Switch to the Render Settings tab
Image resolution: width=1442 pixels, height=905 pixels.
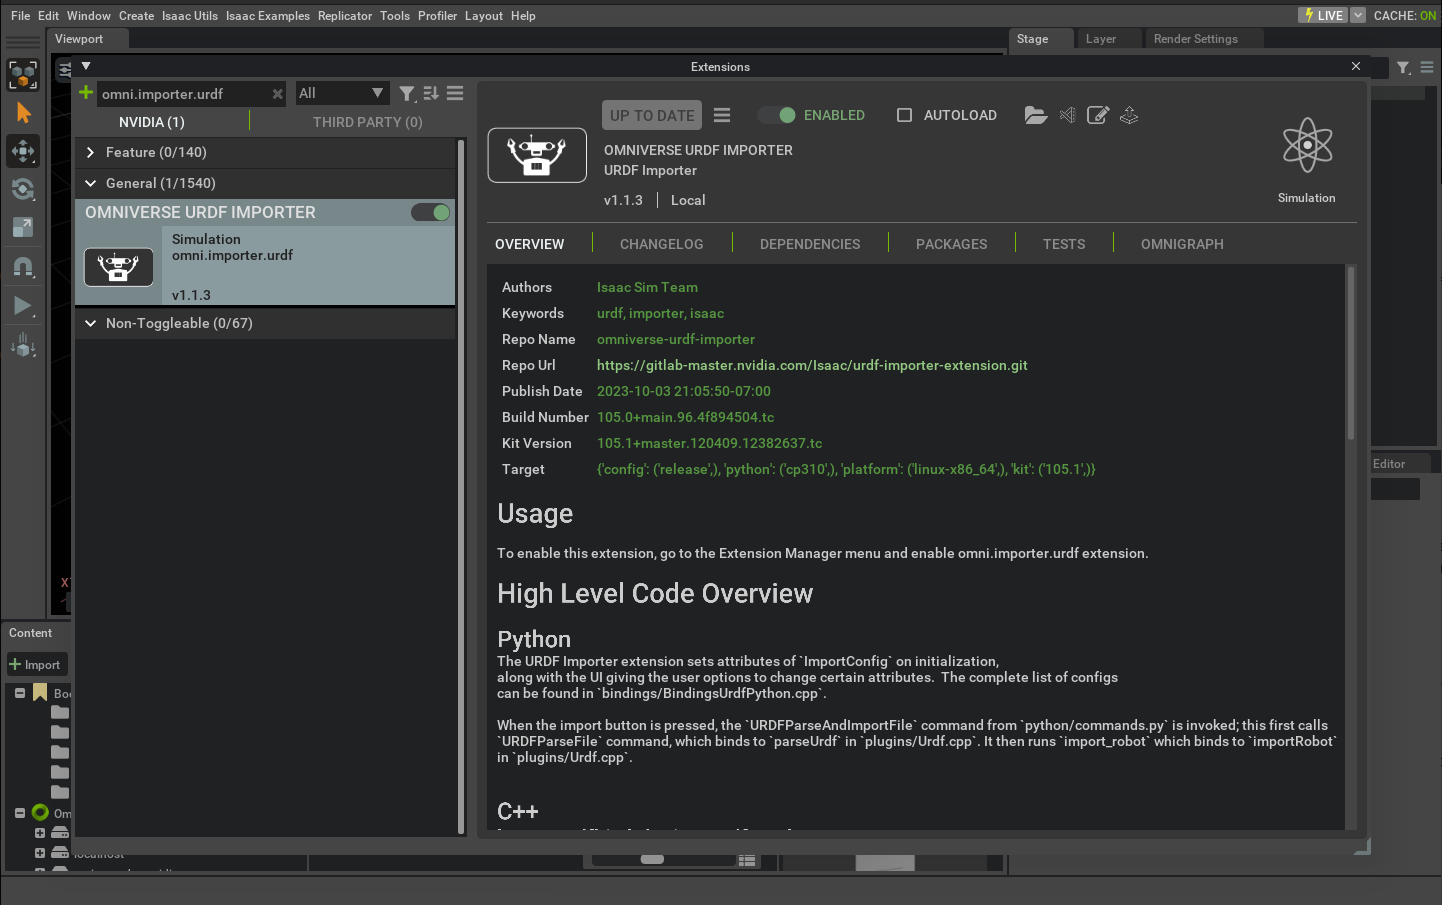(x=1196, y=39)
